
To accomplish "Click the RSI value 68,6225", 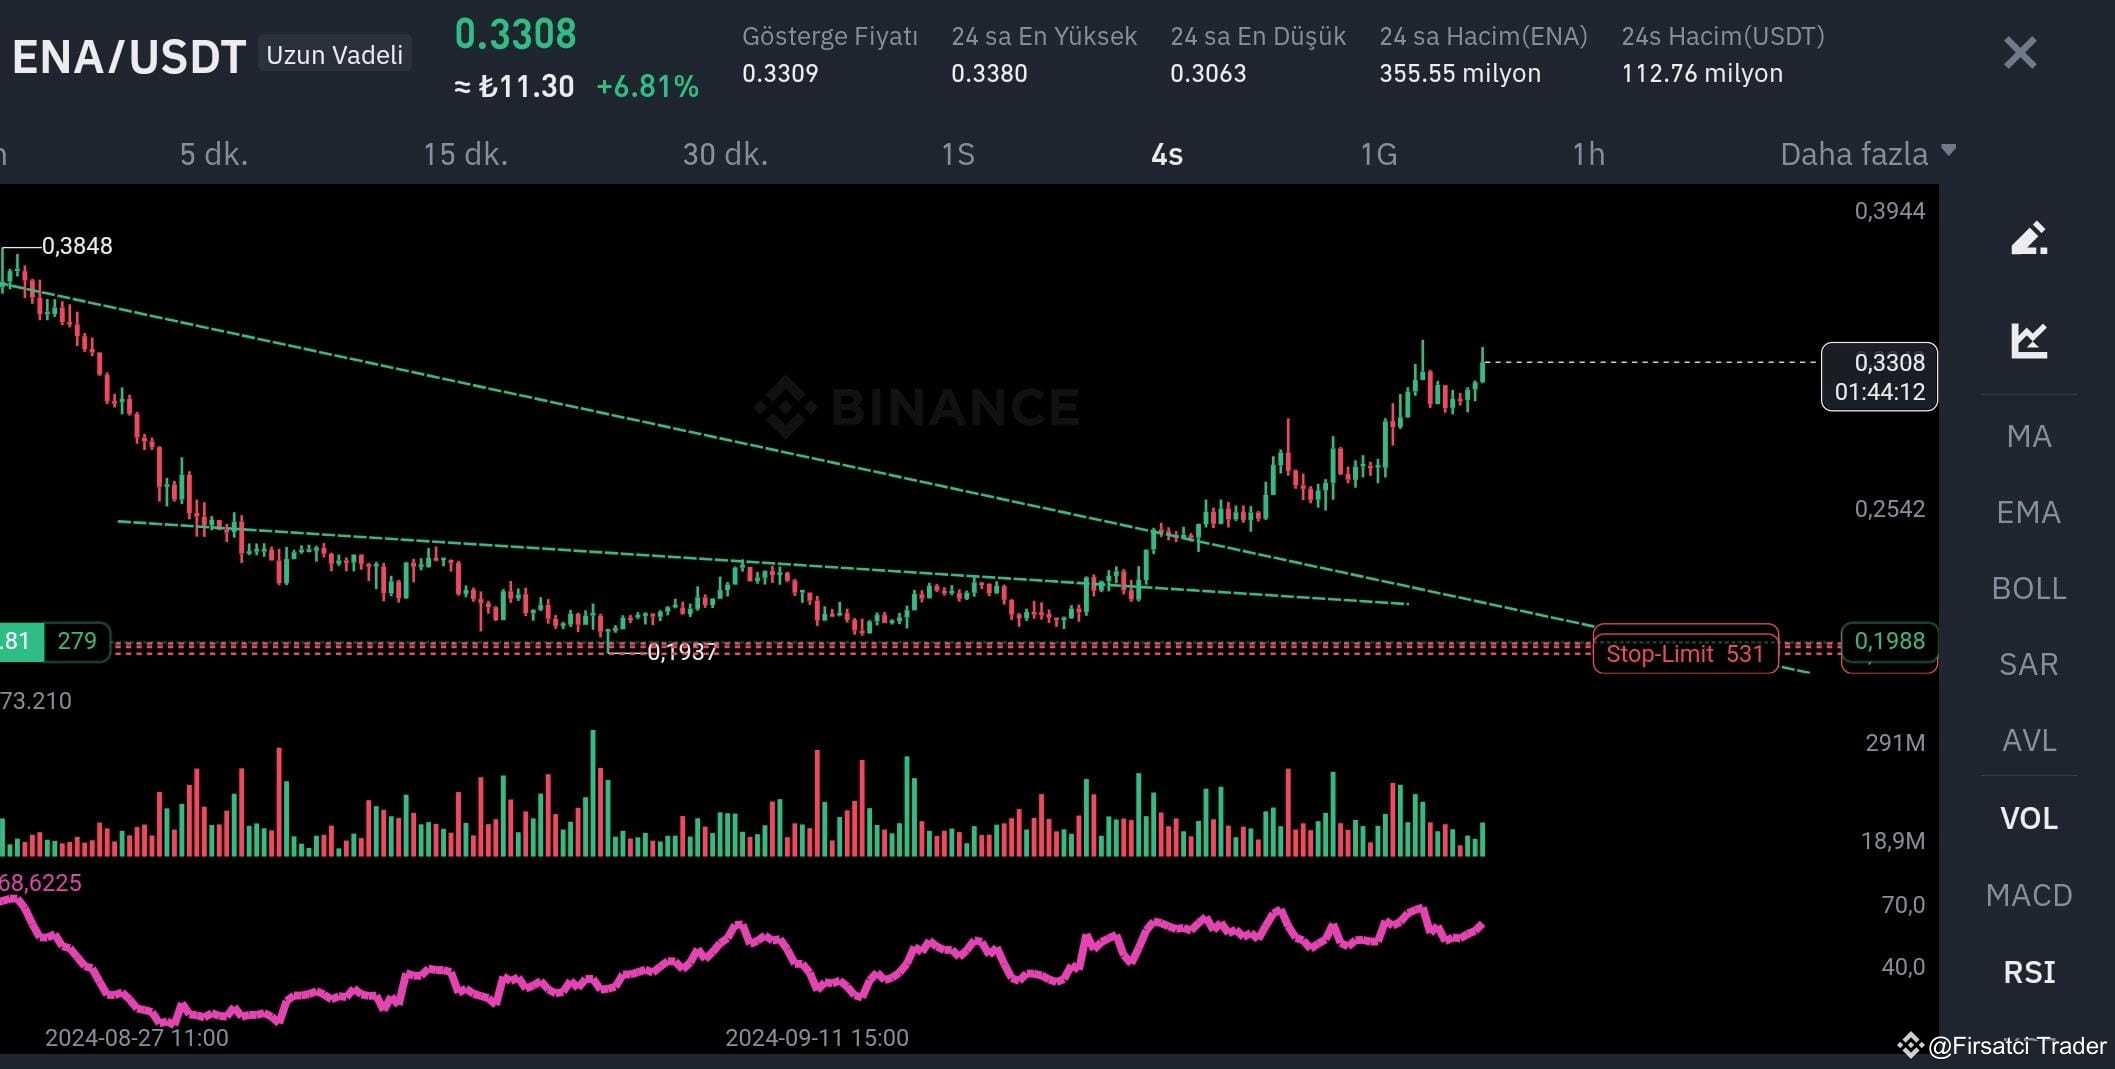I will pos(41,883).
